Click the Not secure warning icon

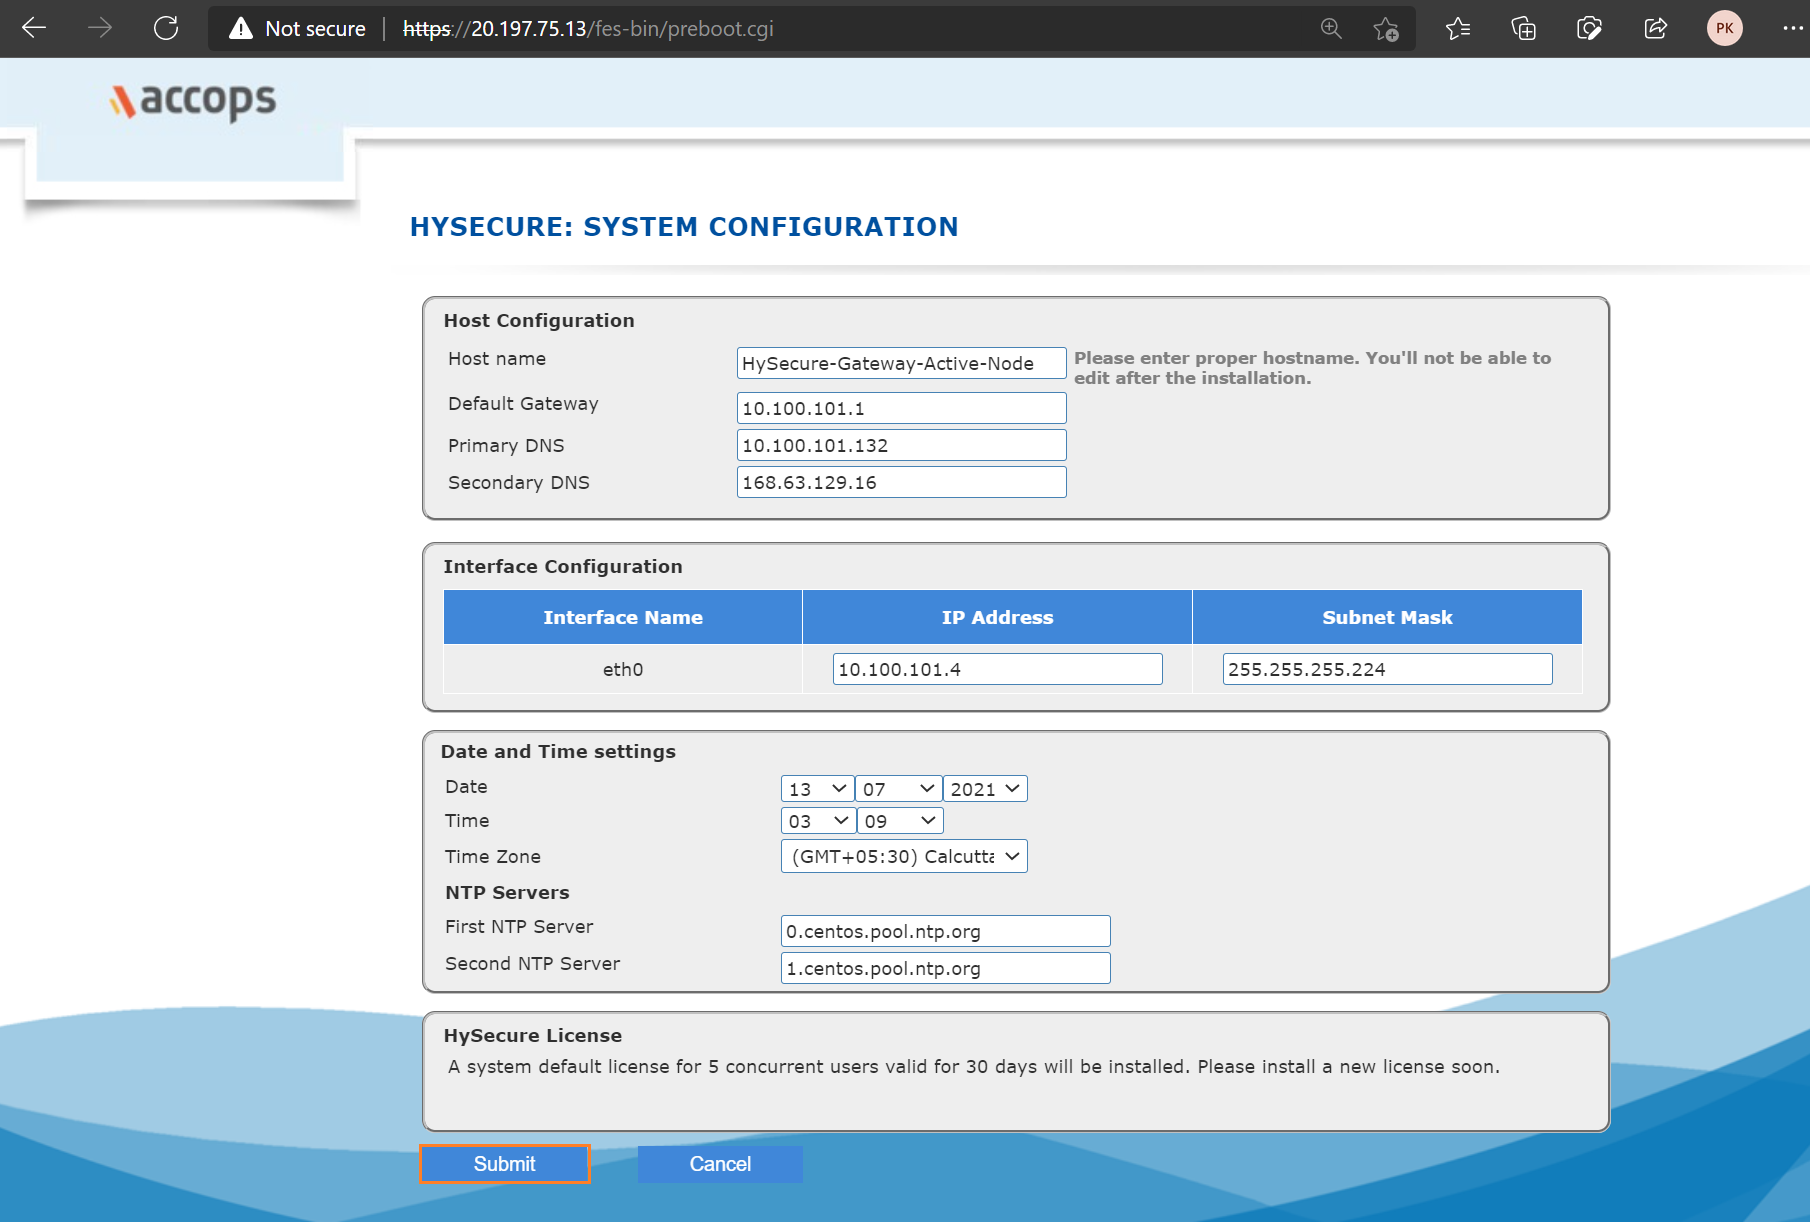pyautogui.click(x=241, y=29)
